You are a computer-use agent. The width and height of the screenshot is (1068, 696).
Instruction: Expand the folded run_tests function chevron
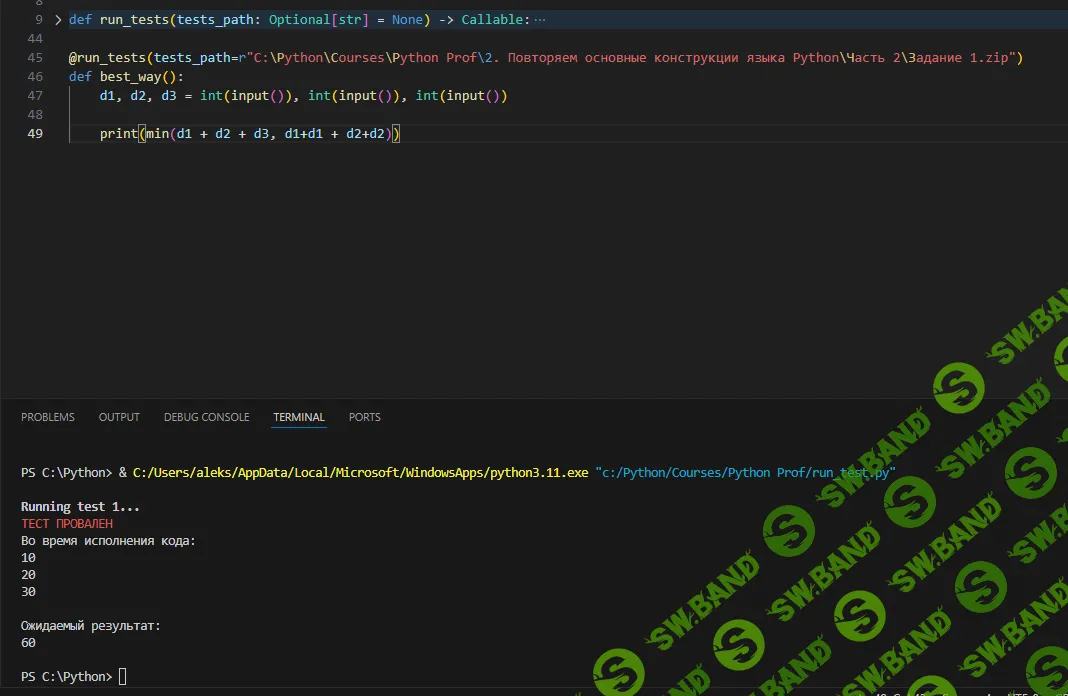tap(57, 20)
